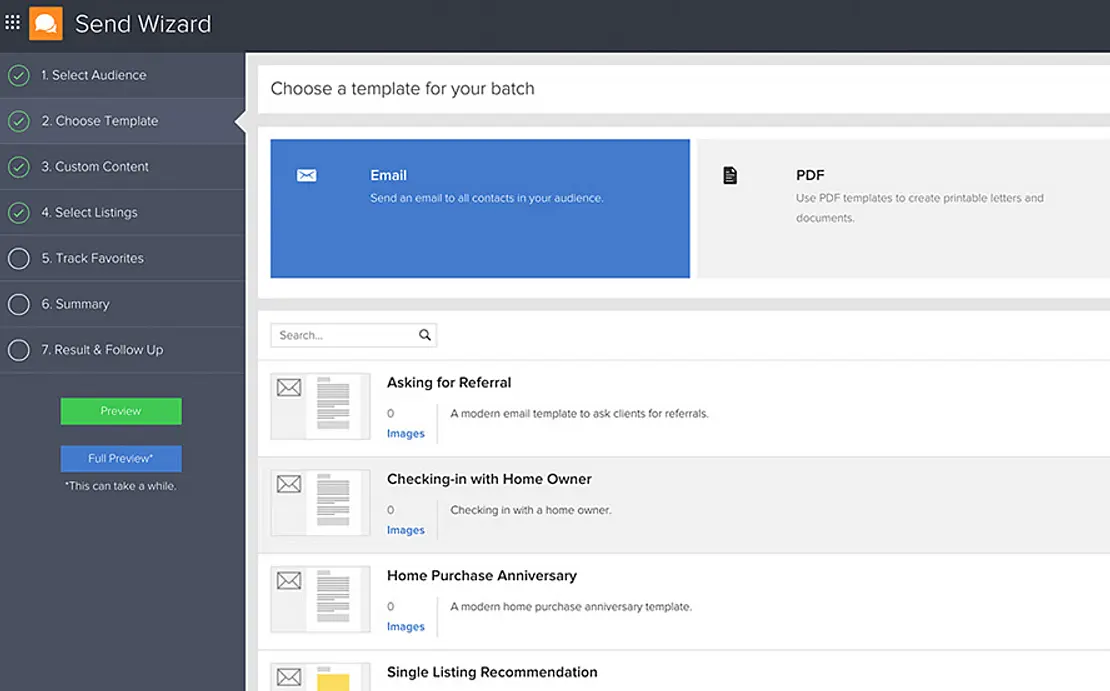Open Images link under Home Purchase Anniversary
This screenshot has height=691, width=1110.
coord(406,627)
